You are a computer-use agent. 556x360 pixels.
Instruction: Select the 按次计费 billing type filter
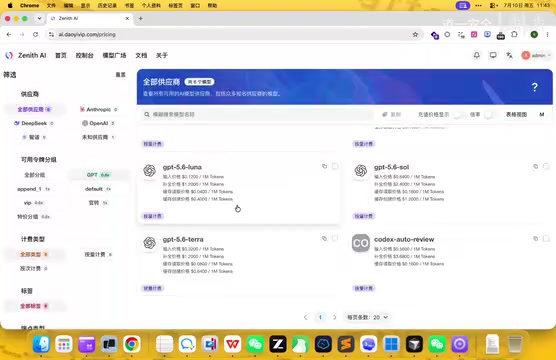tap(34, 268)
